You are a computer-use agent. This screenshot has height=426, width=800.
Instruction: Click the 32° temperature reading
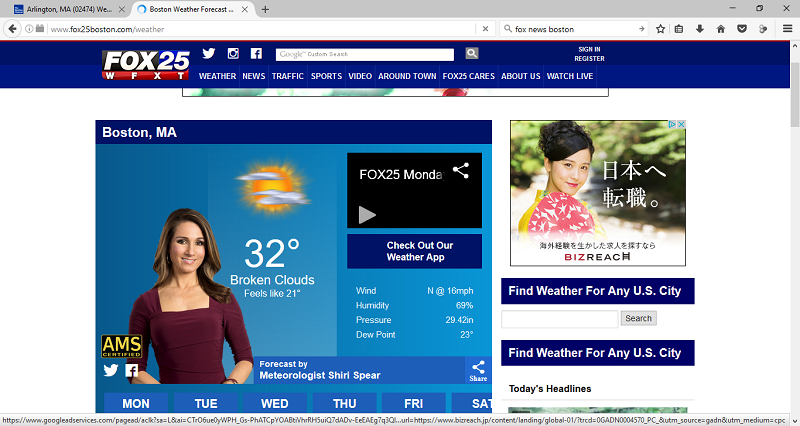(271, 254)
